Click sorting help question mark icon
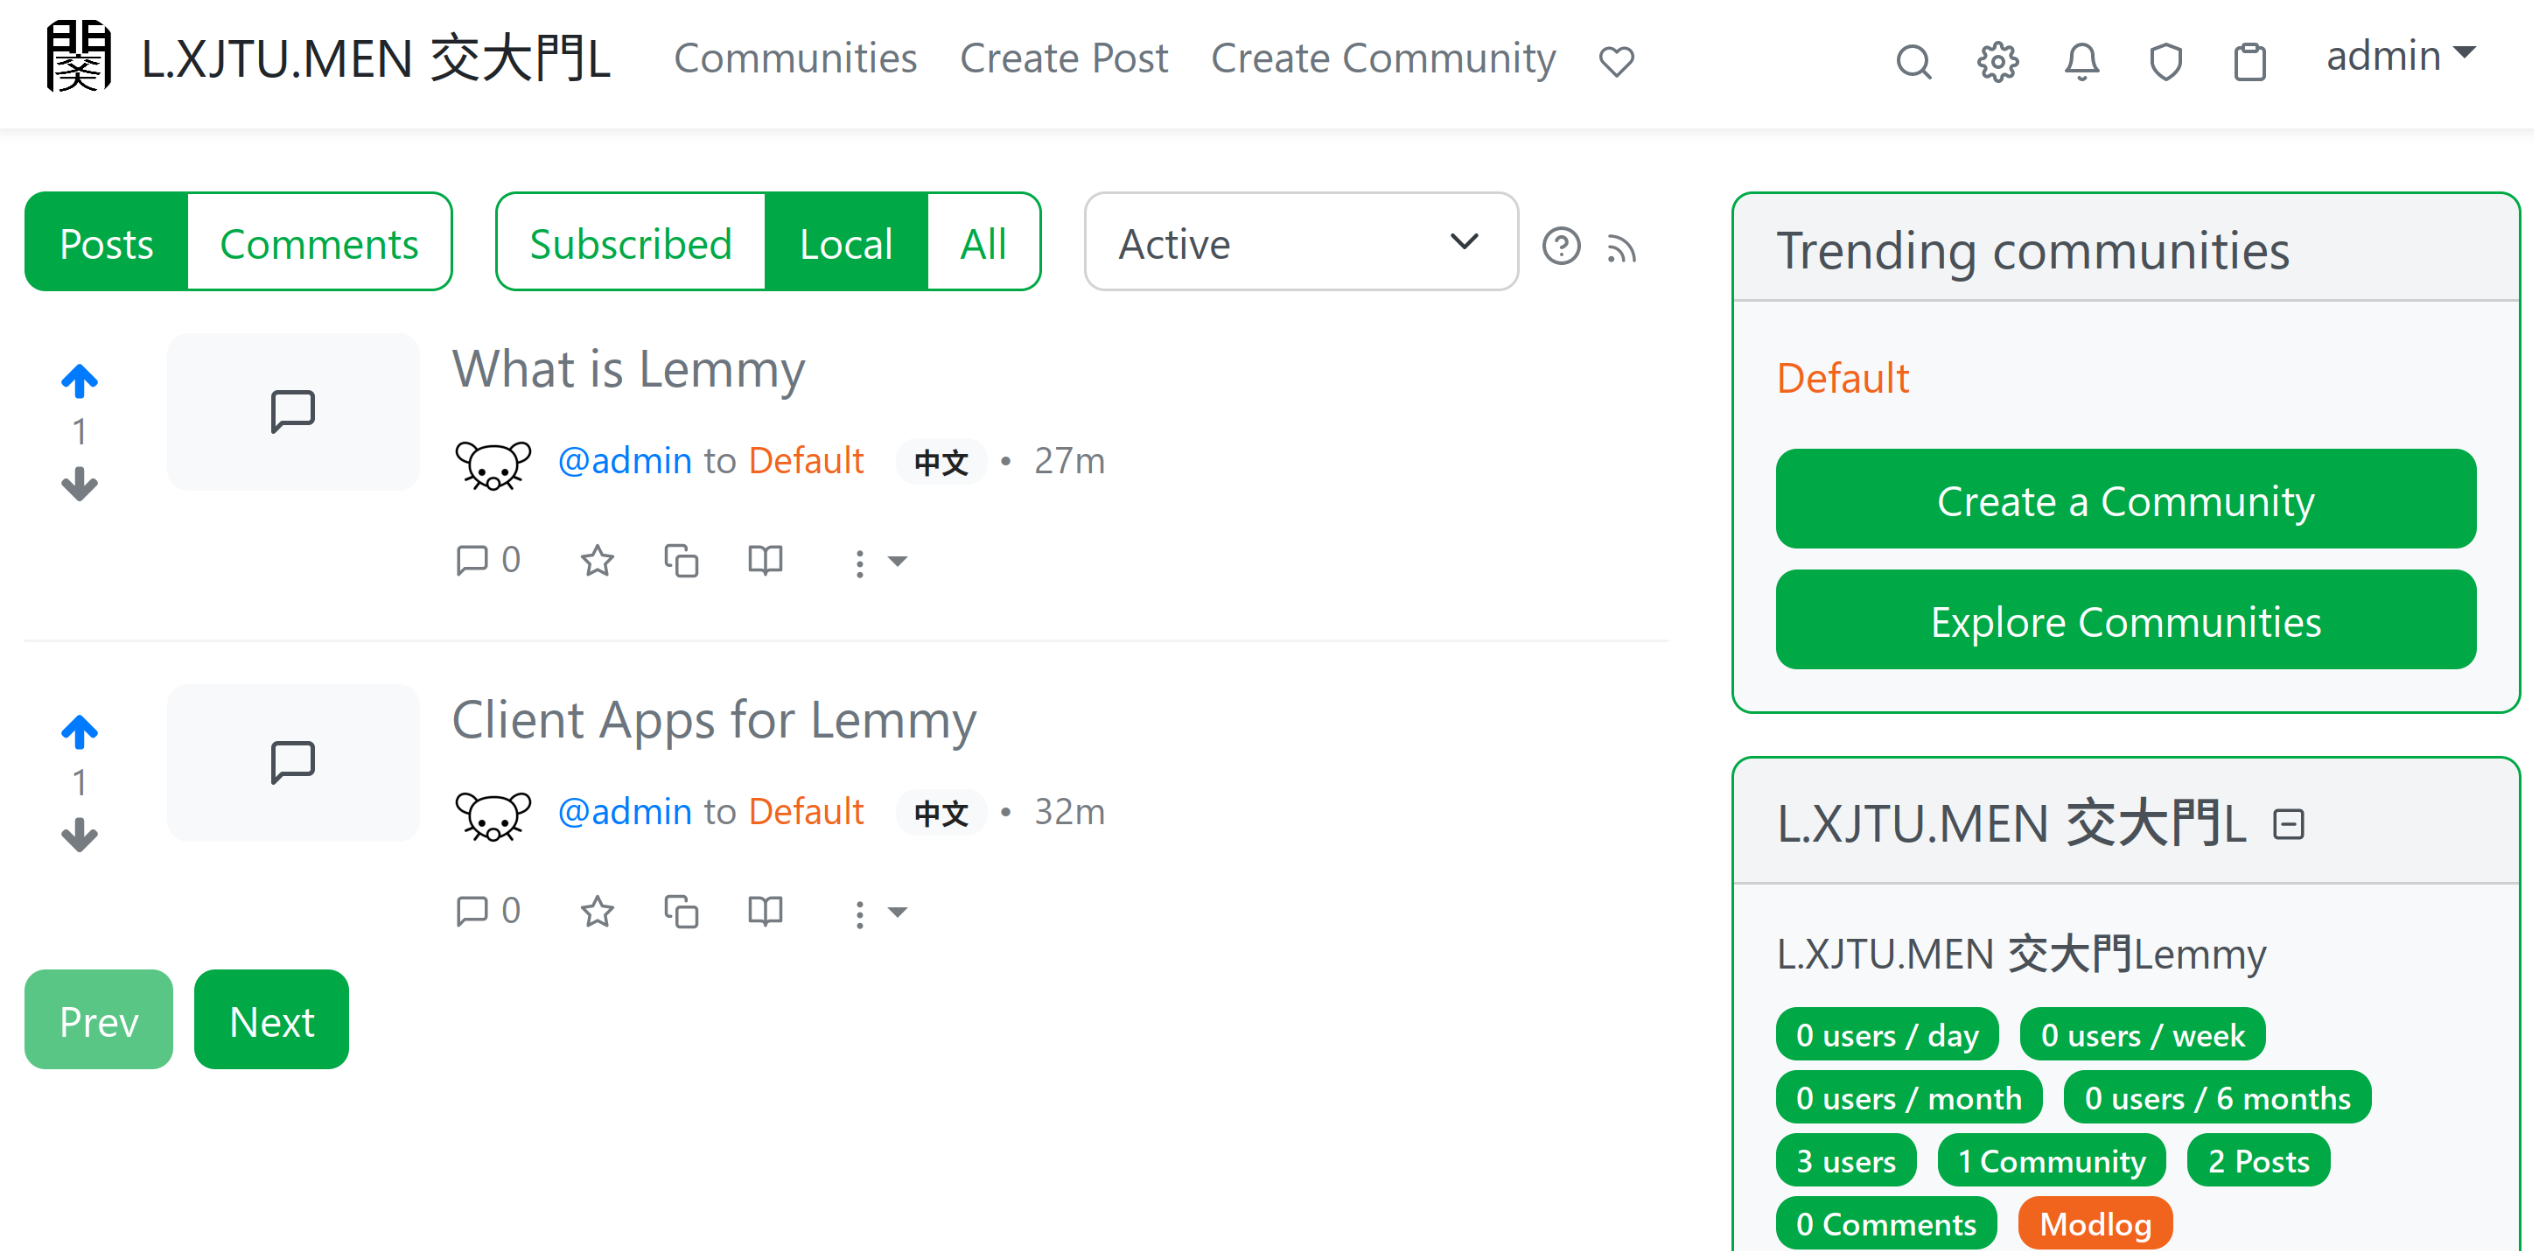Screen dimensions: 2534x1251 point(1560,245)
